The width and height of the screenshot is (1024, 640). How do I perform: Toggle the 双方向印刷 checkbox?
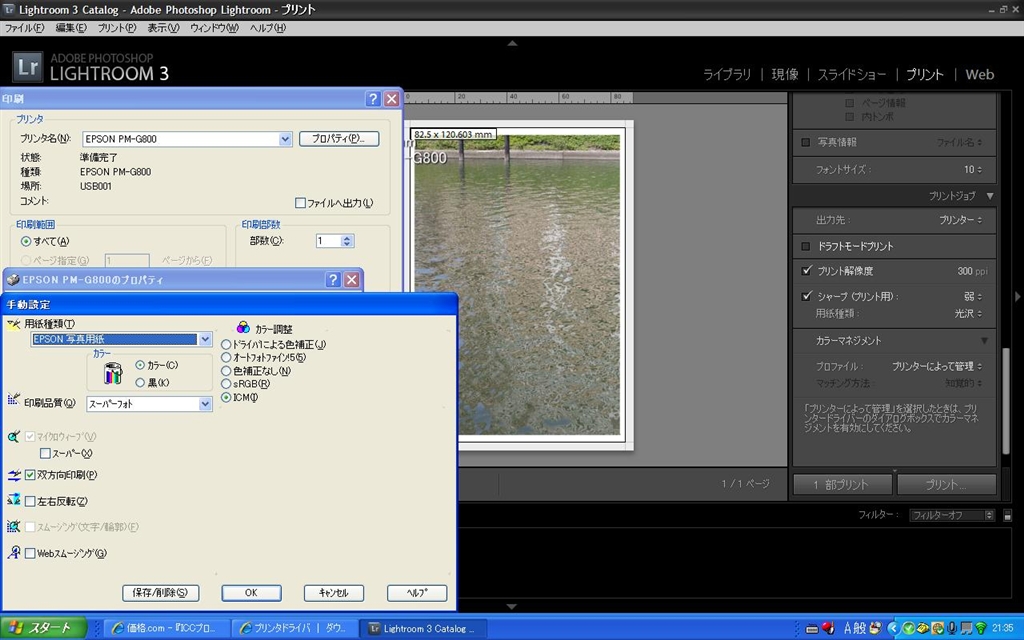(x=30, y=475)
